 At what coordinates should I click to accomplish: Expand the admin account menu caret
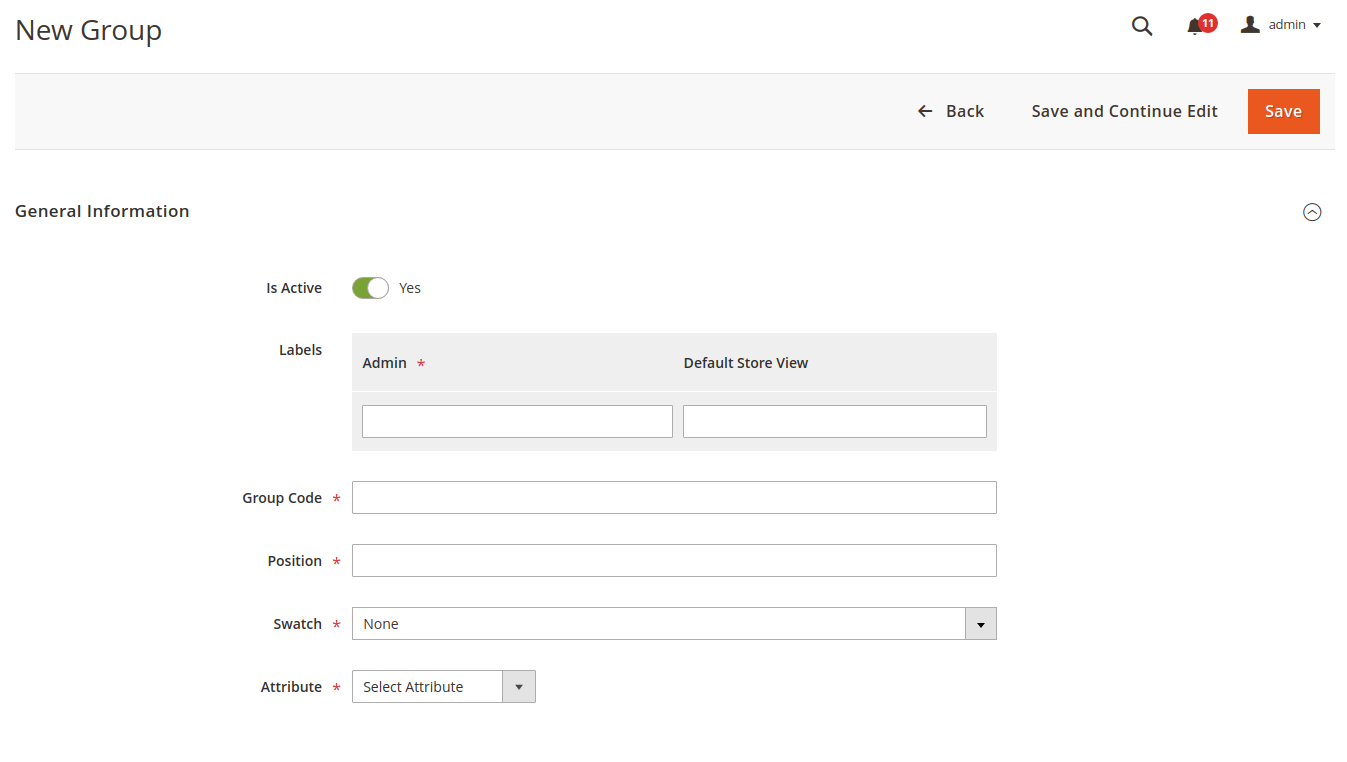coord(1317,26)
